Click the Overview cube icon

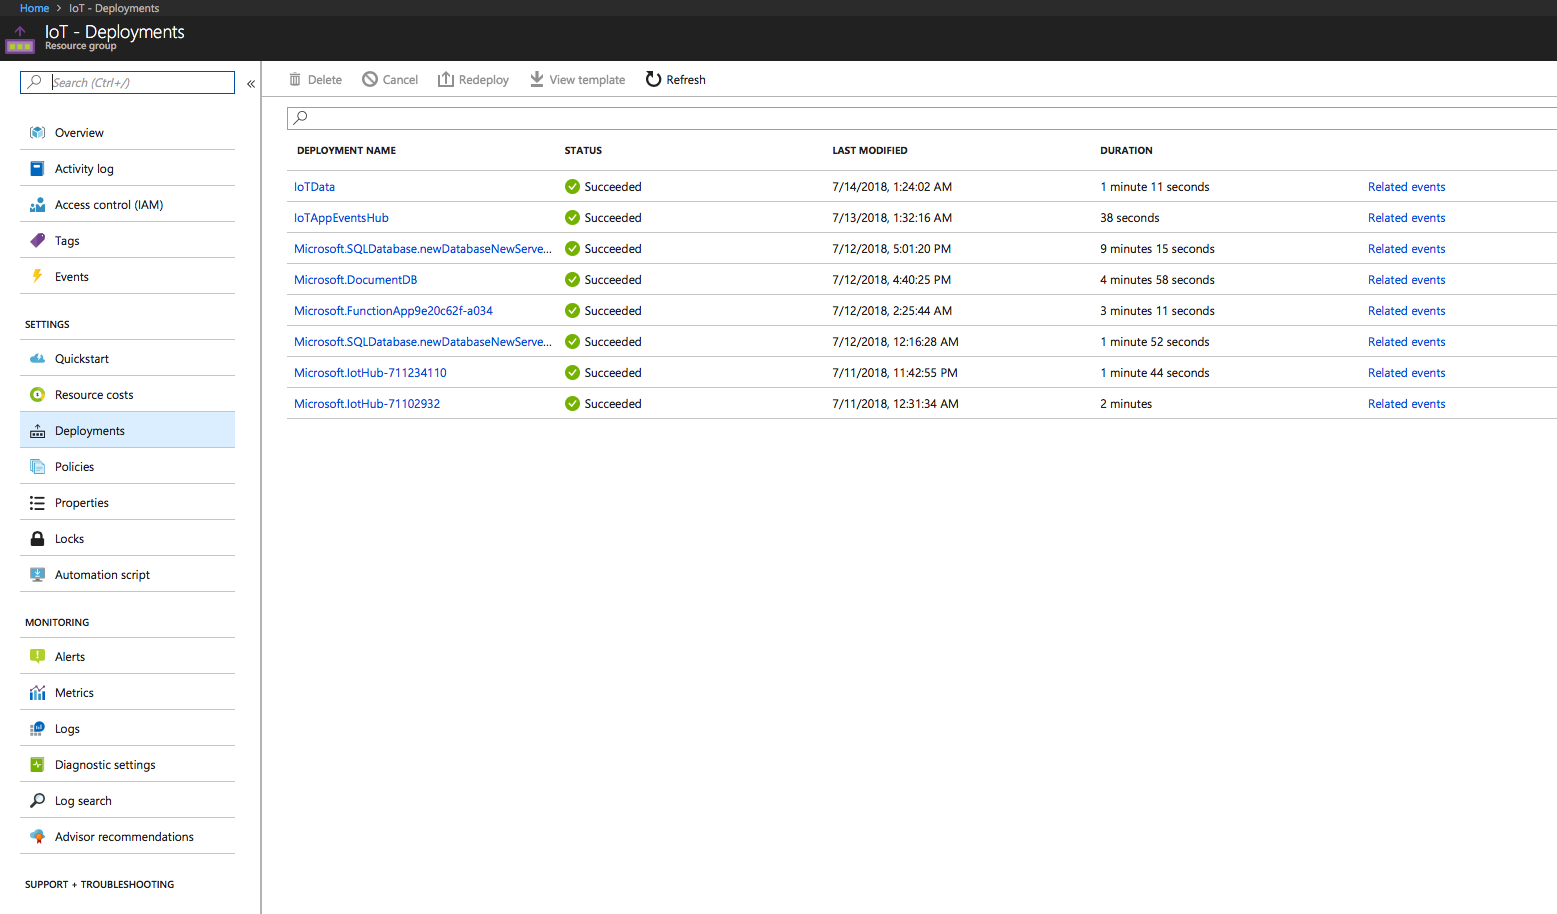point(37,133)
